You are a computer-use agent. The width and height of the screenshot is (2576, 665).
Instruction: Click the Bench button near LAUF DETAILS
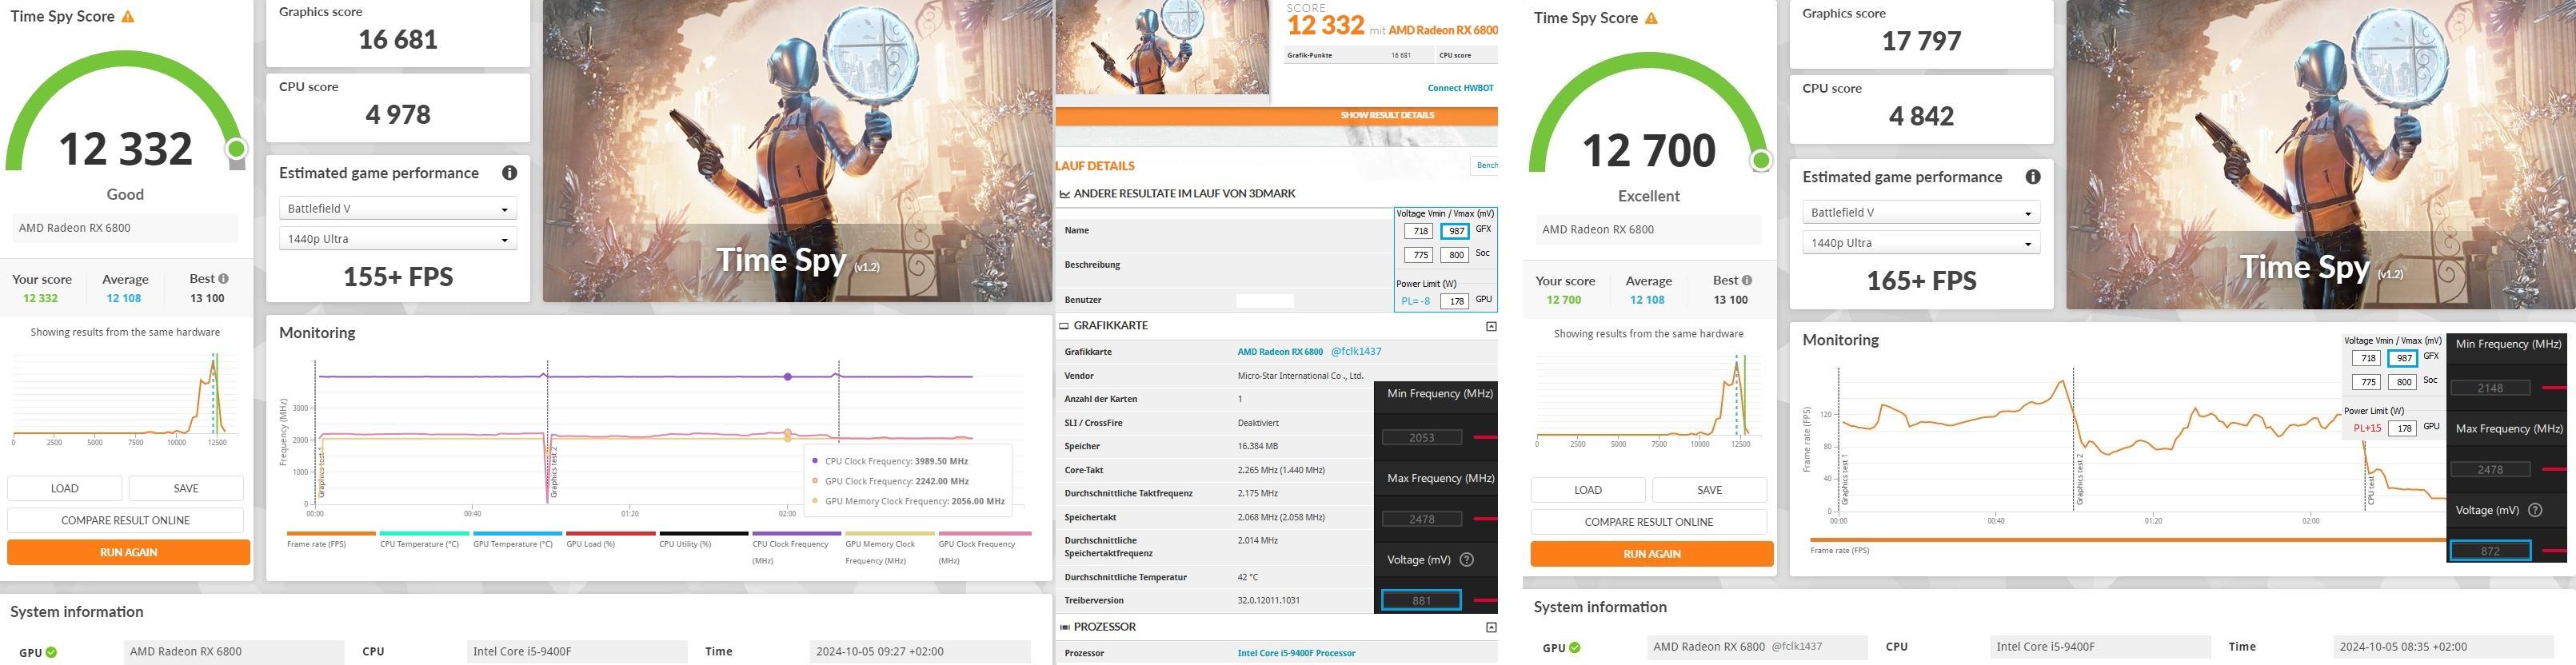click(1486, 165)
